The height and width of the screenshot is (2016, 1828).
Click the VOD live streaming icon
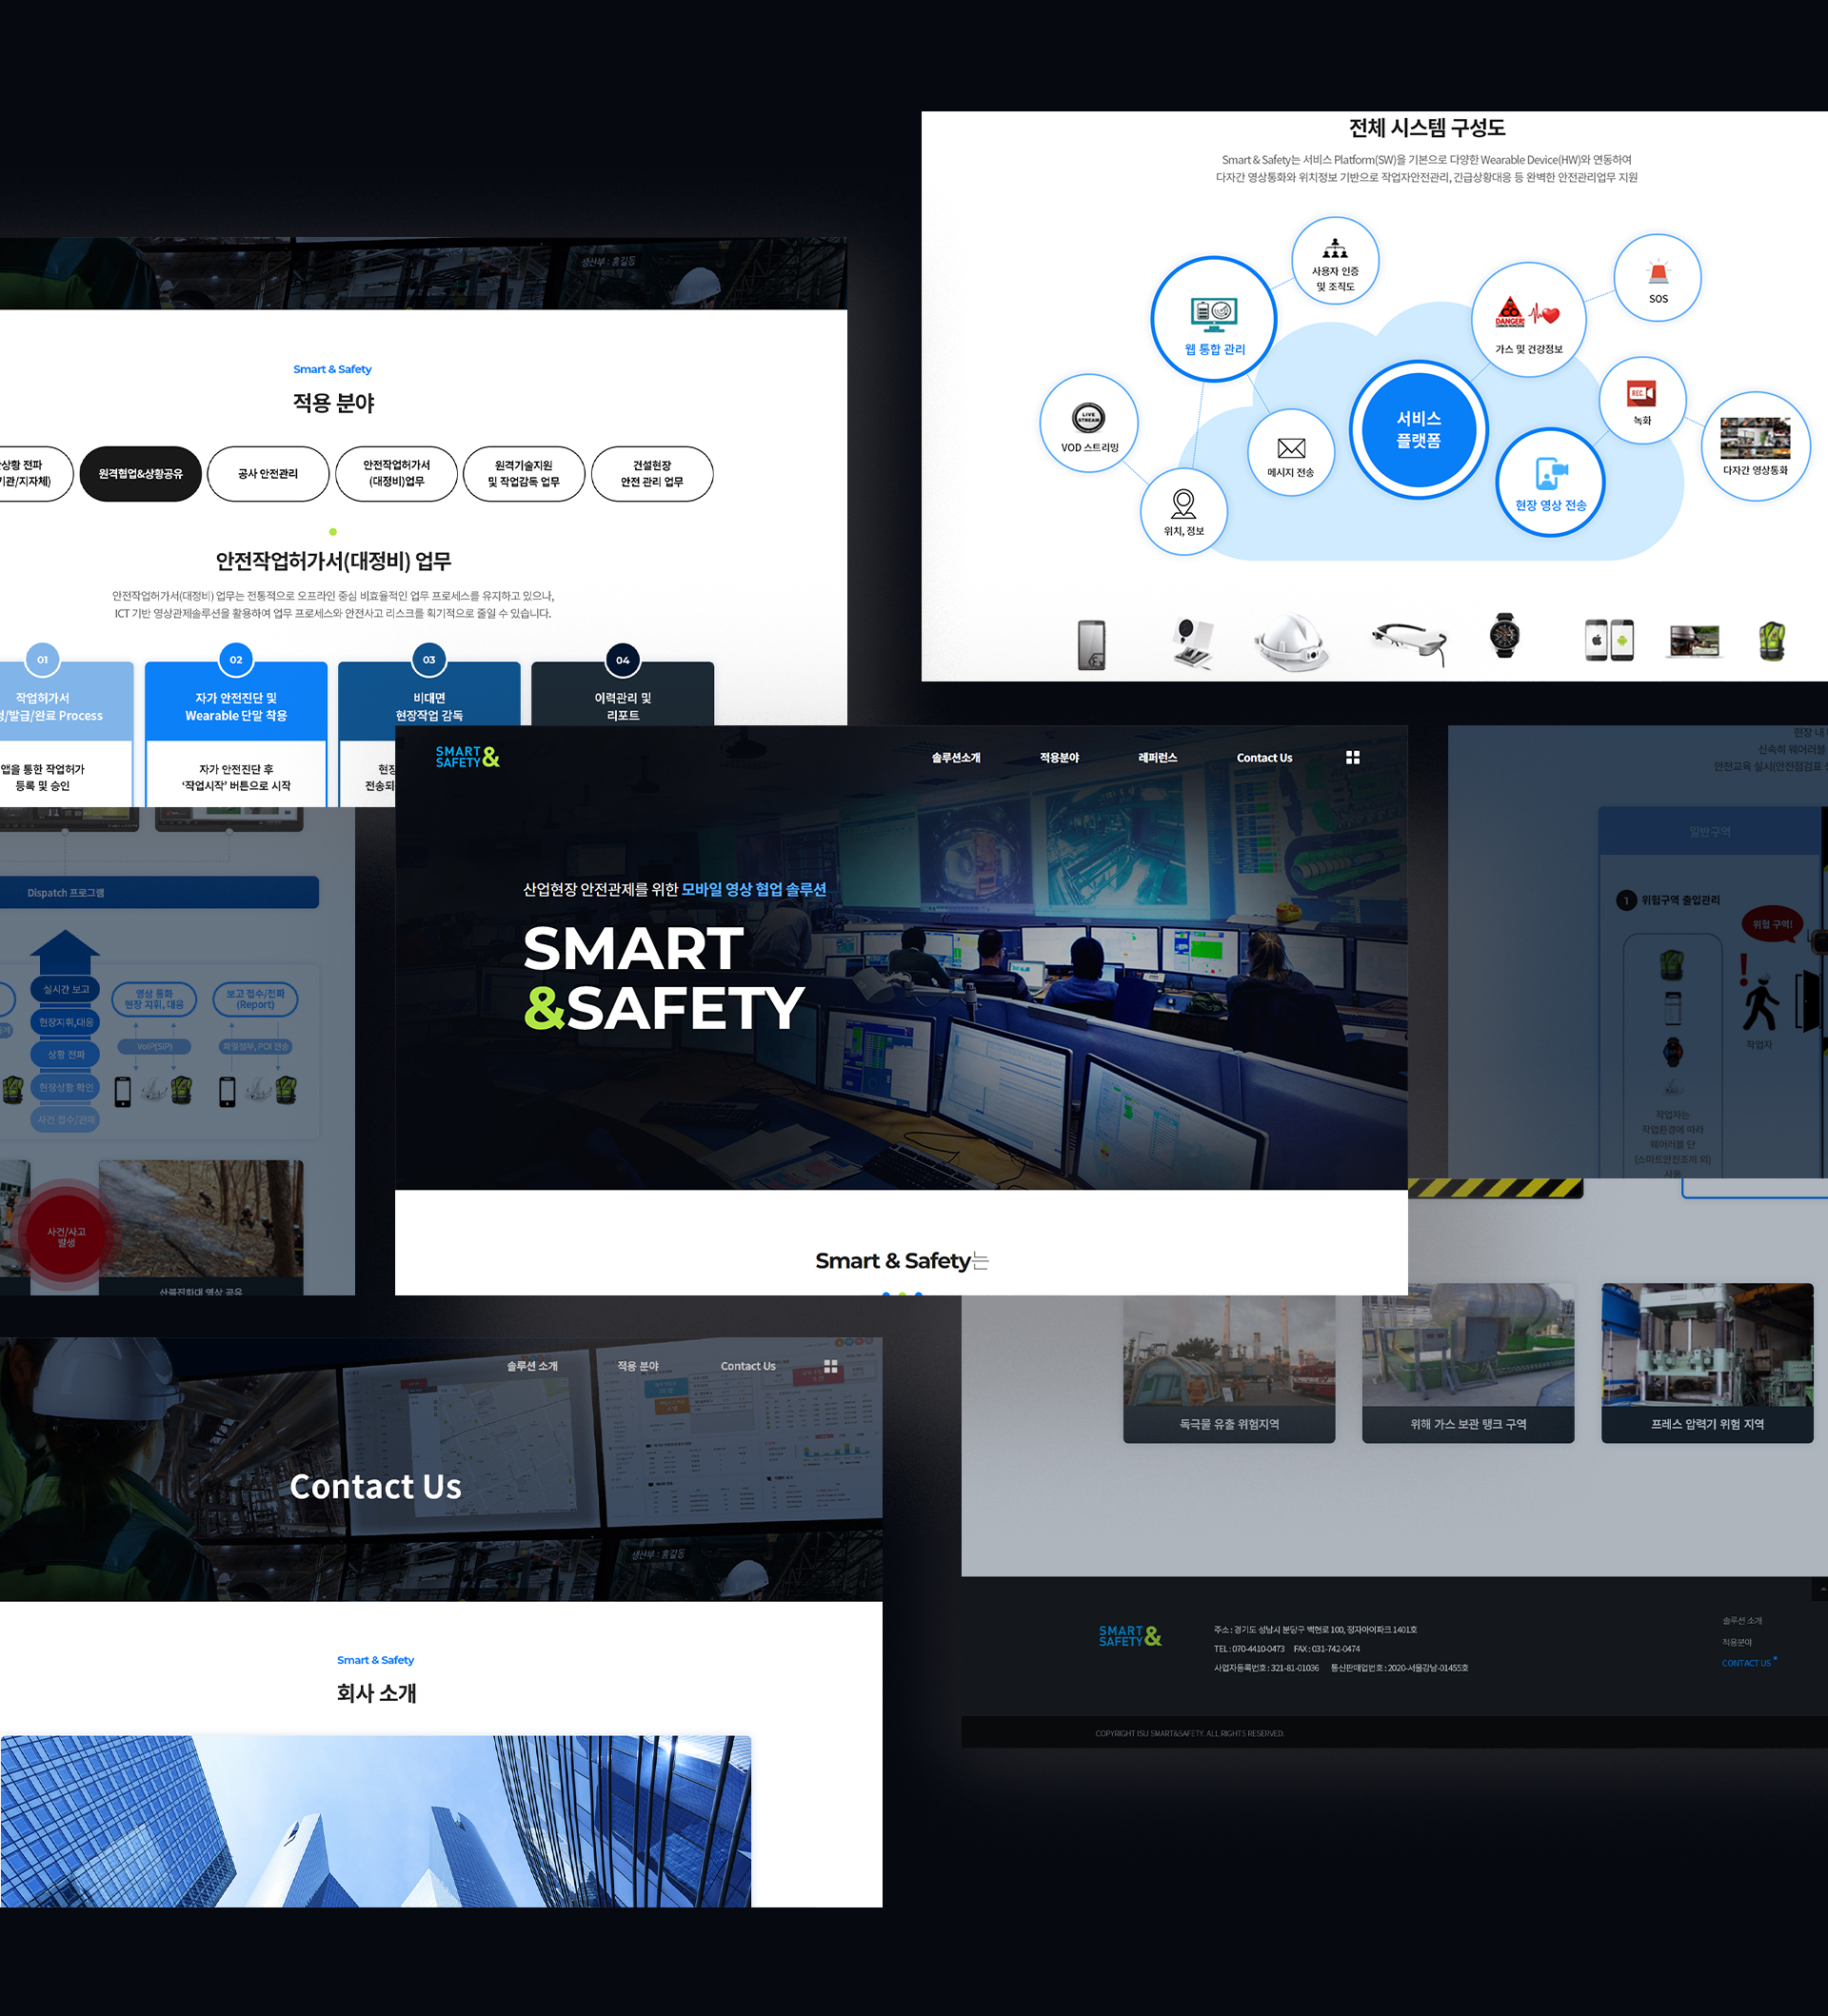coord(1088,418)
